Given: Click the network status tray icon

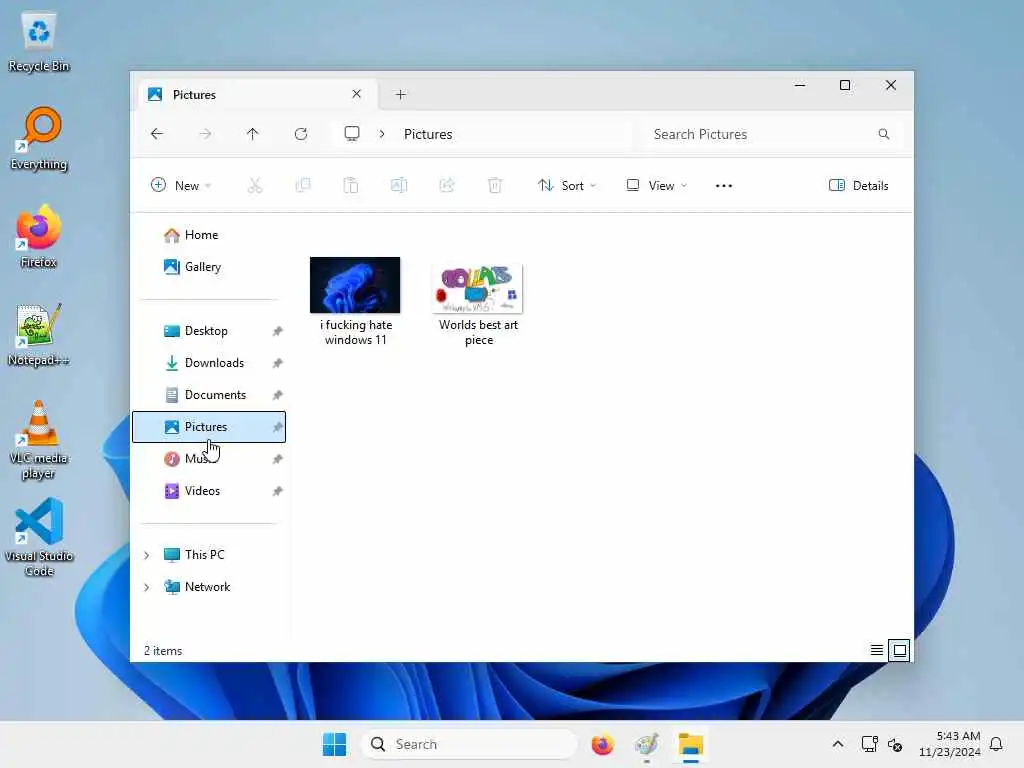Looking at the screenshot, I should [869, 744].
